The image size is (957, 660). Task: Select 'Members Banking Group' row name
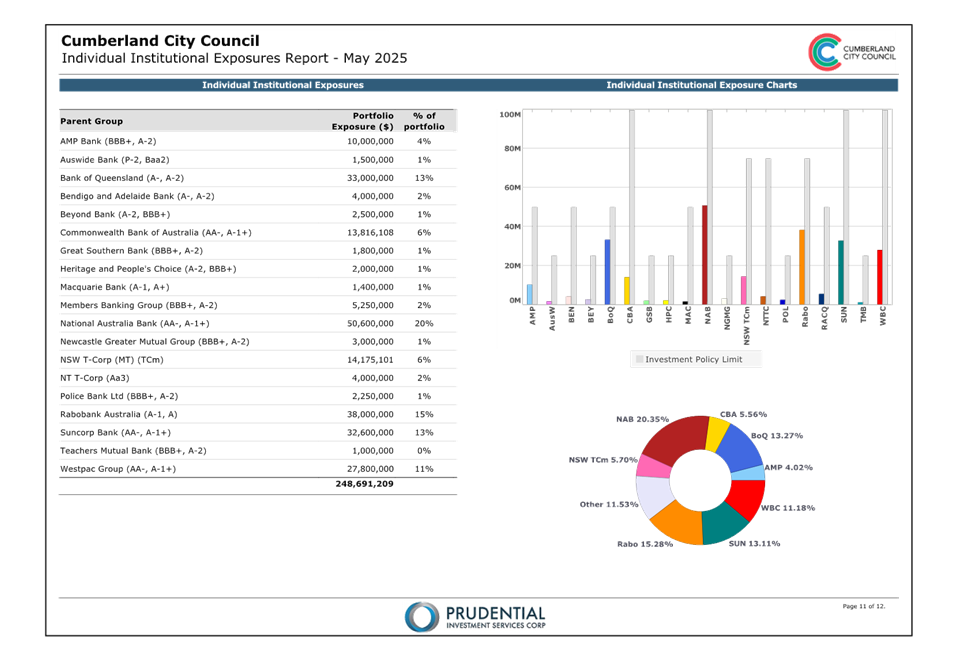139,305
